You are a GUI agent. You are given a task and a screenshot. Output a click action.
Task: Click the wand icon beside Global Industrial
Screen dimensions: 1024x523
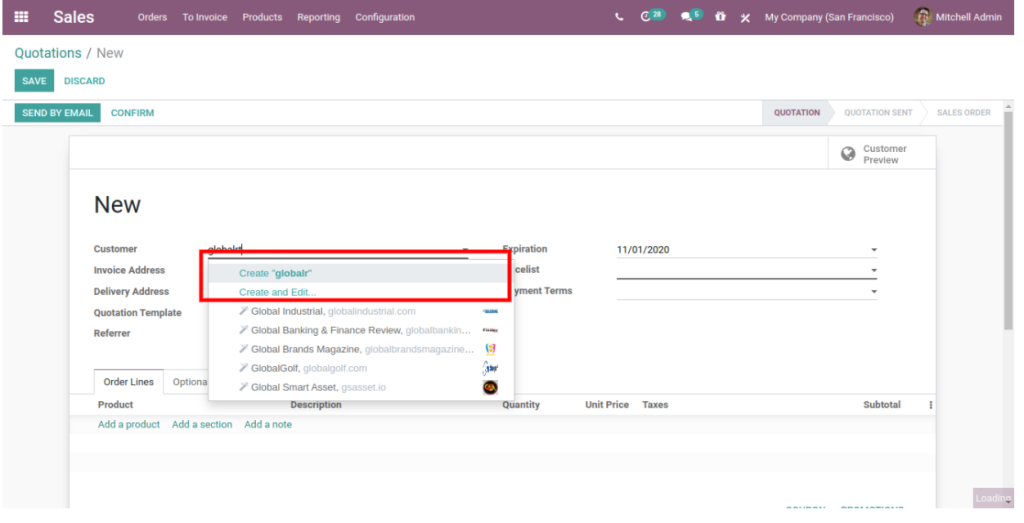pos(244,311)
